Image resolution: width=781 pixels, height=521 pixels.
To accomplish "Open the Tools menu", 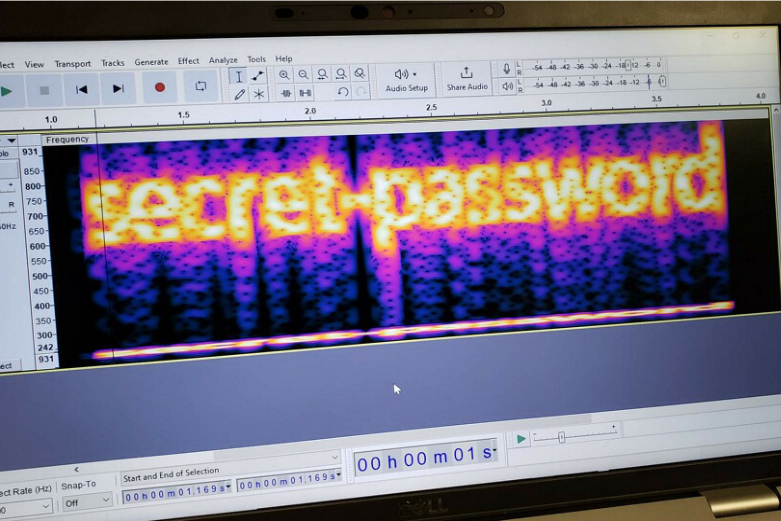I will coord(257,59).
